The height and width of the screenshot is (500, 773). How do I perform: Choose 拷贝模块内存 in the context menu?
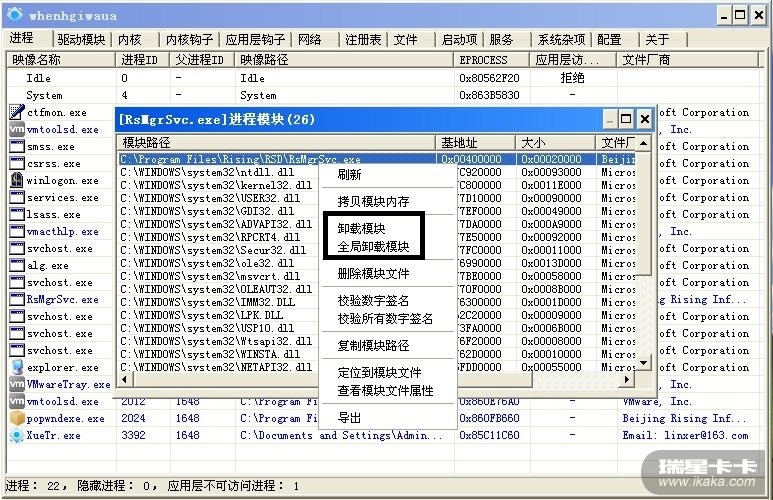[x=373, y=202]
